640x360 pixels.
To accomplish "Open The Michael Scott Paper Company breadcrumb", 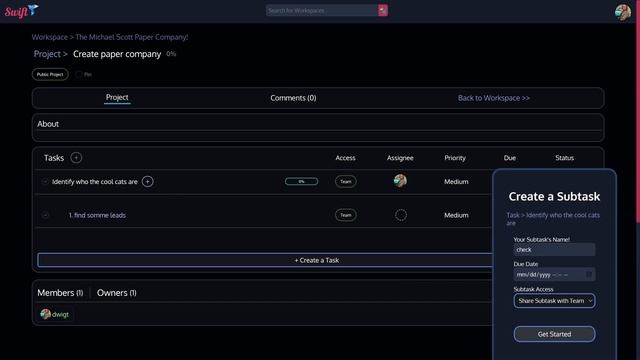I will coord(132,37).
